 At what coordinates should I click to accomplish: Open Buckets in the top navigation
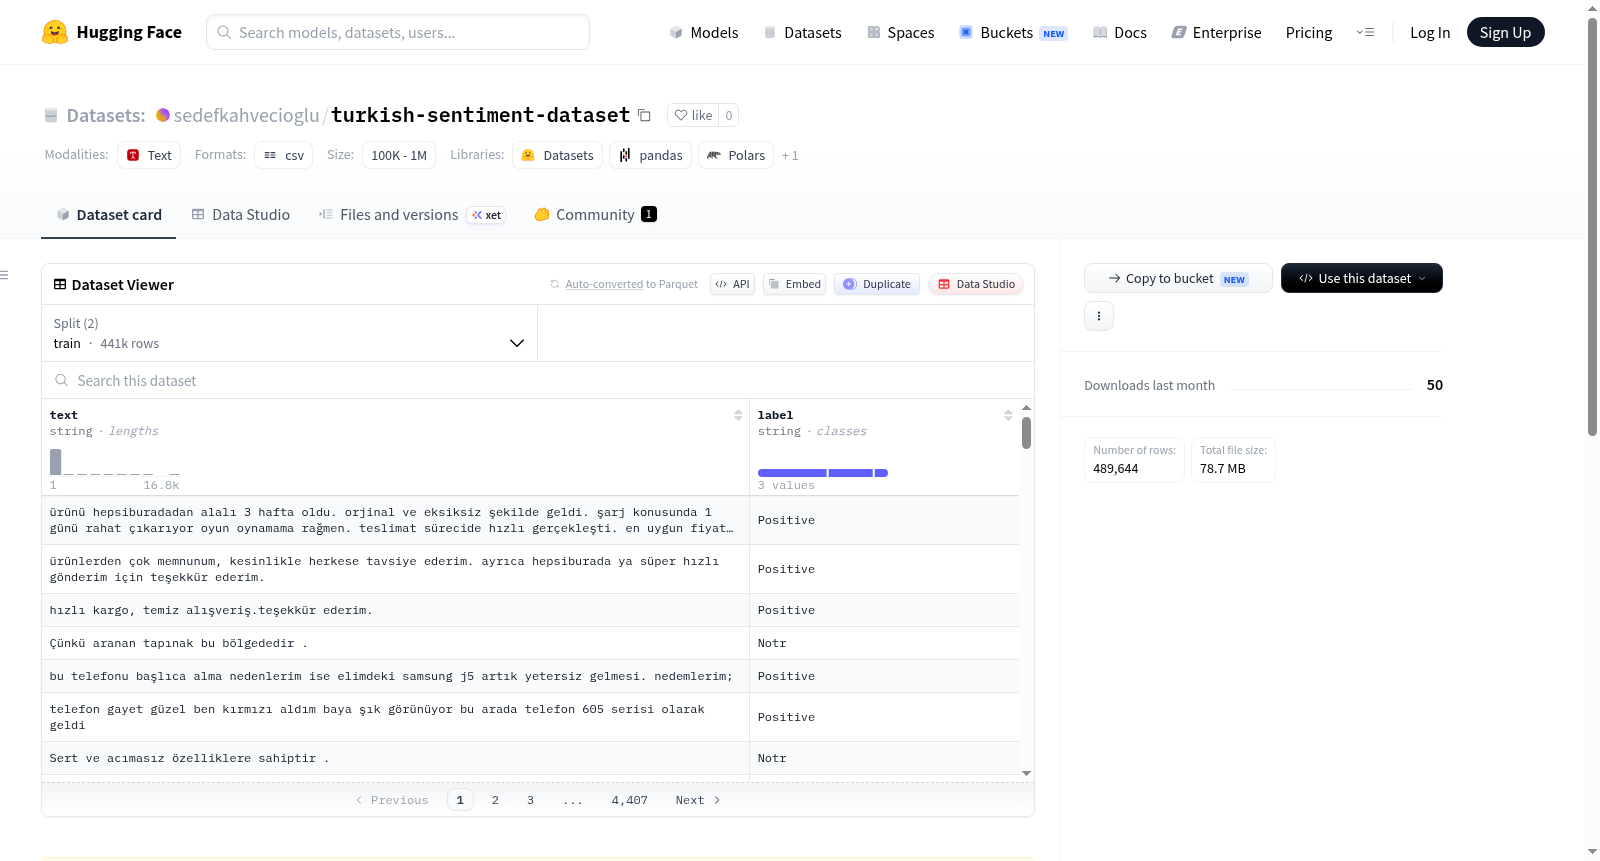(1013, 33)
